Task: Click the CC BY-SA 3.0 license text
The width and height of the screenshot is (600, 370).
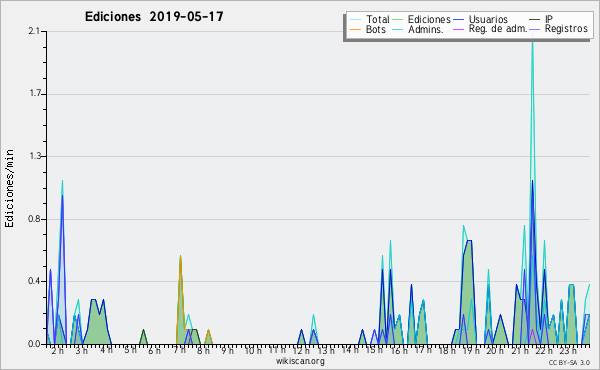Action: (569, 363)
